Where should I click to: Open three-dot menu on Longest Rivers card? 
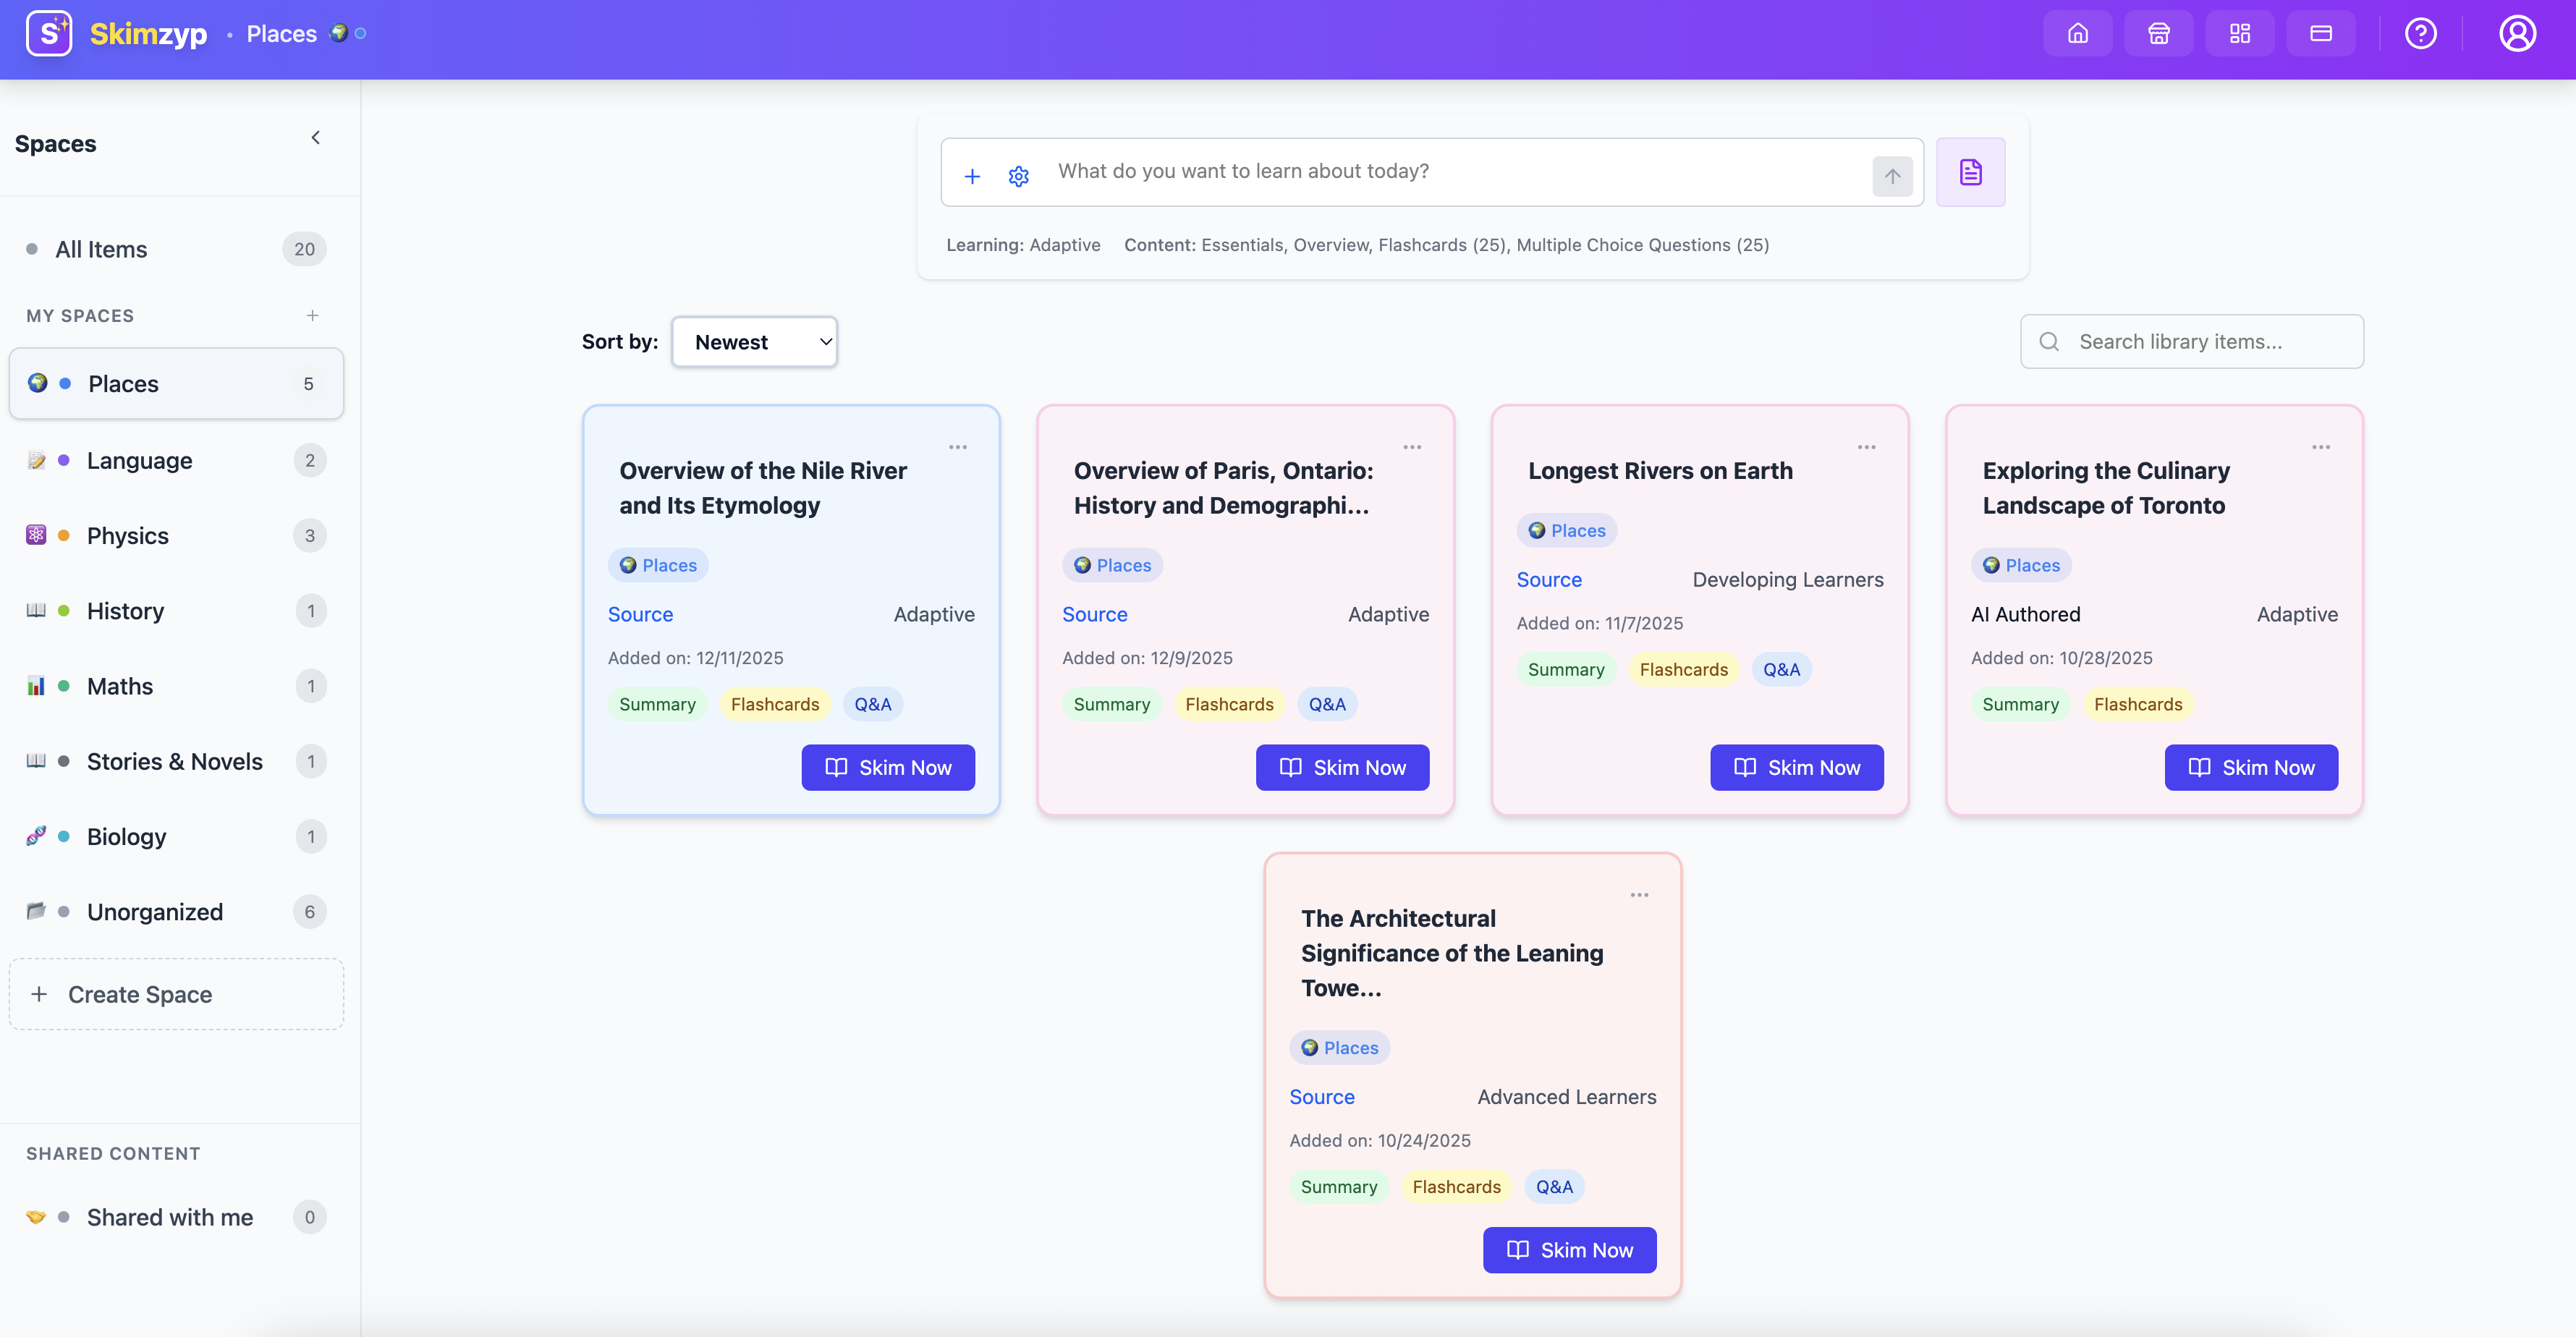pos(1866,447)
